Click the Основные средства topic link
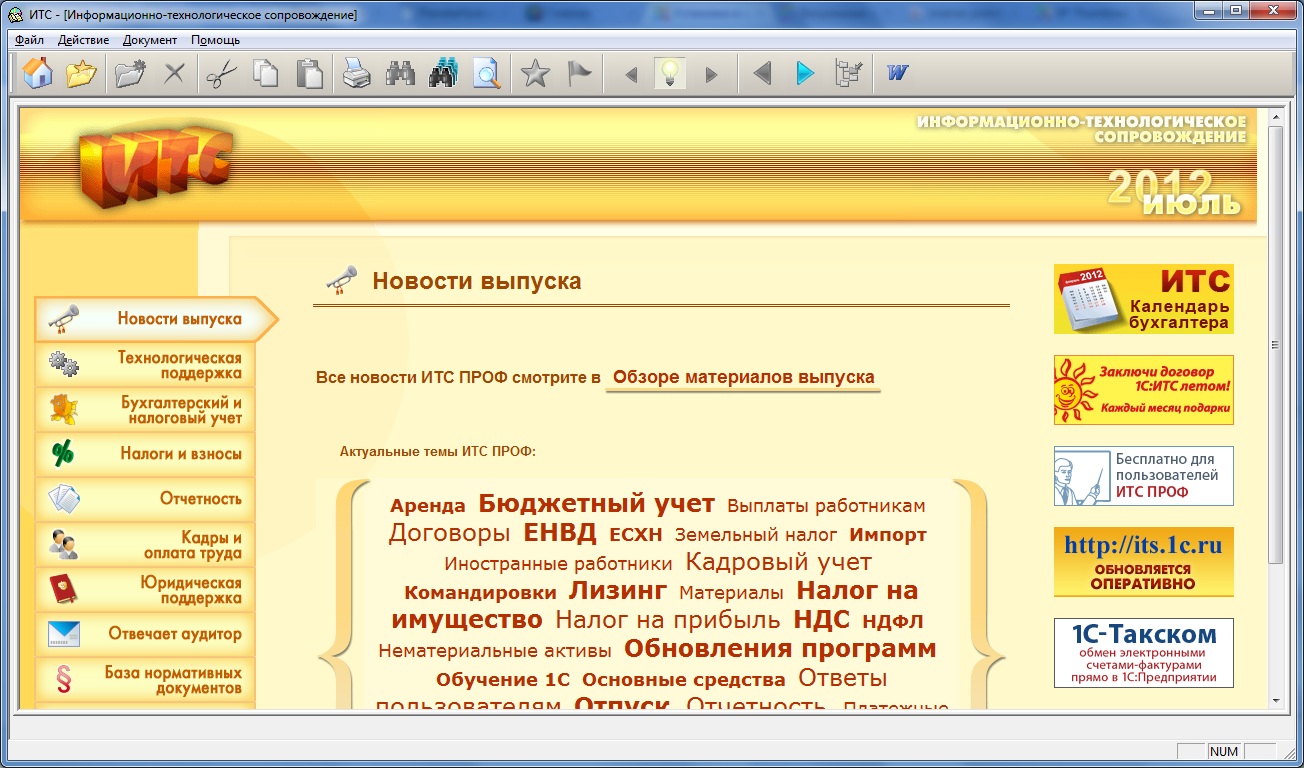The width and height of the screenshot is (1304, 768). click(x=684, y=680)
